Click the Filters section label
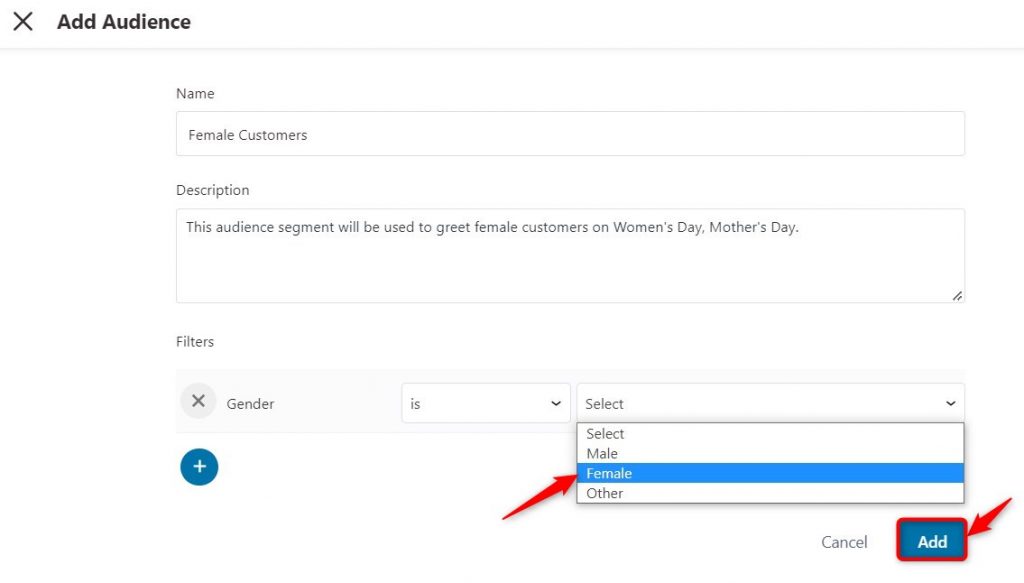 195,341
